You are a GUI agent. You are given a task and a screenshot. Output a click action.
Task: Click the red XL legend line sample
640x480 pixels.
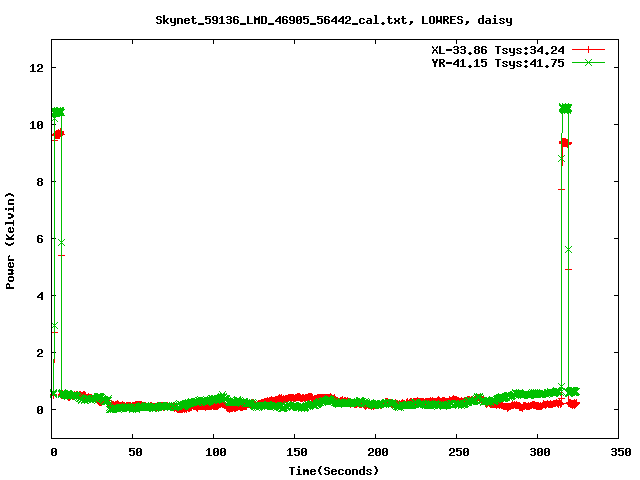[588, 50]
